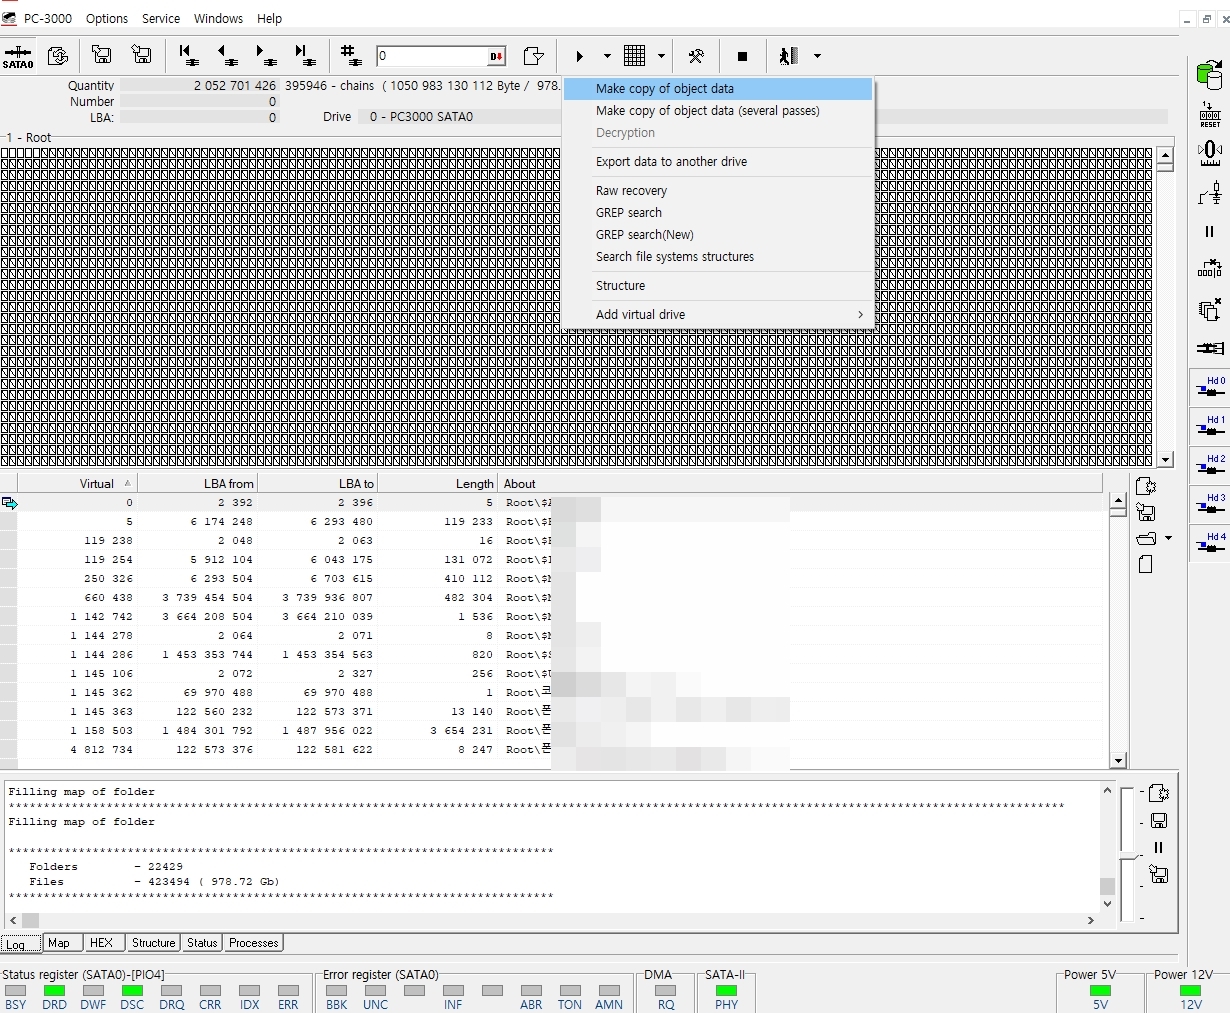The width and height of the screenshot is (1230, 1013).
Task: Select the Hd 4 drive button
Action: [x=1210, y=543]
